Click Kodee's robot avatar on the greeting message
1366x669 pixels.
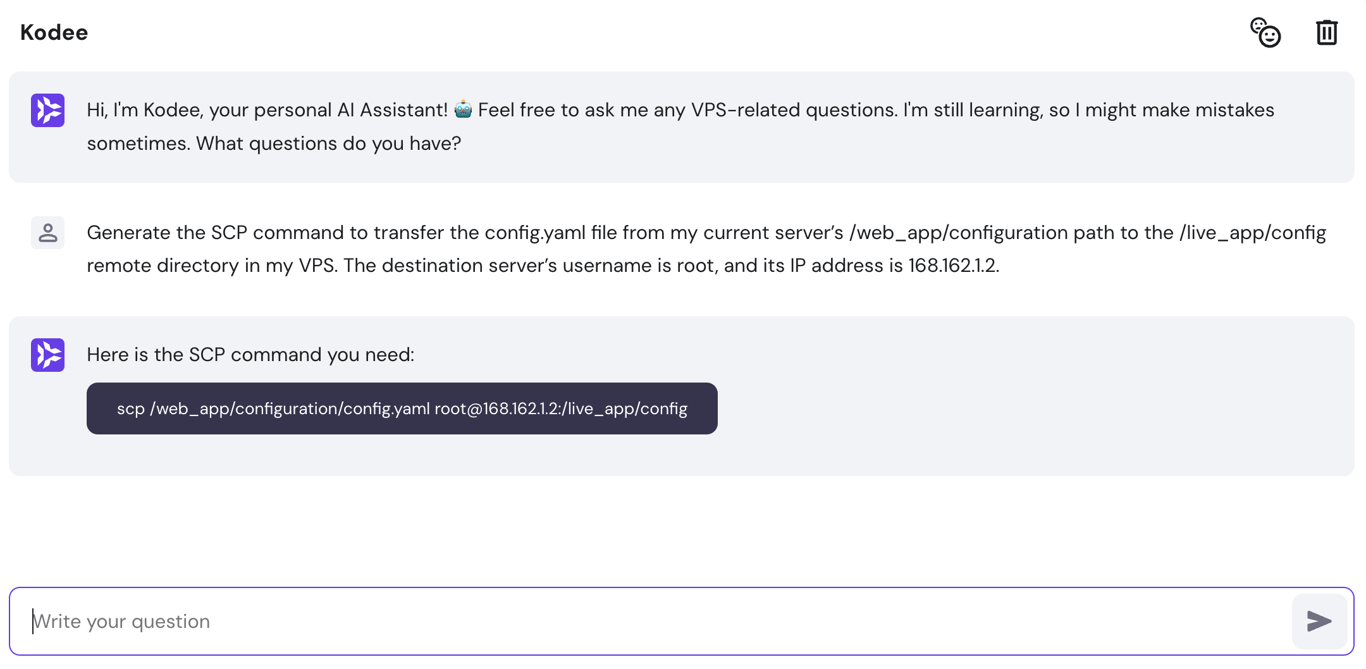[x=47, y=110]
